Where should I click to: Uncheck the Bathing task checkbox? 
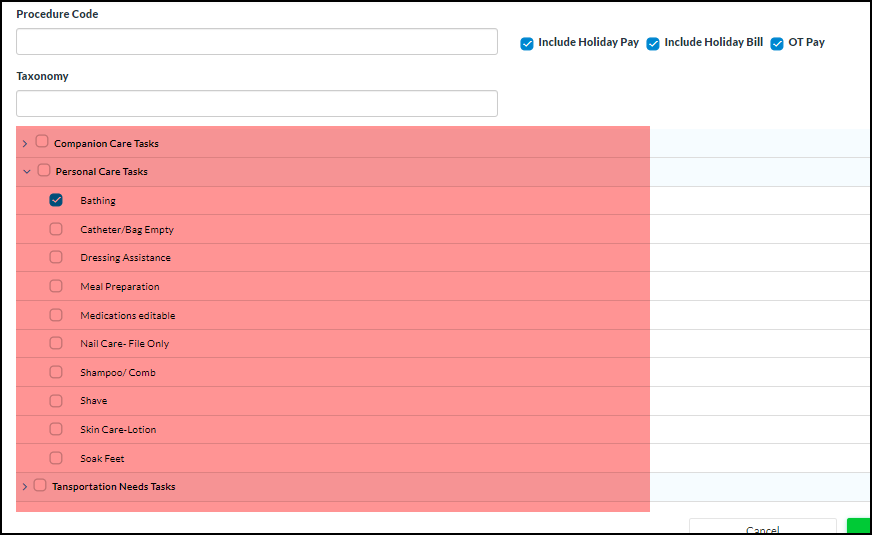point(56,200)
